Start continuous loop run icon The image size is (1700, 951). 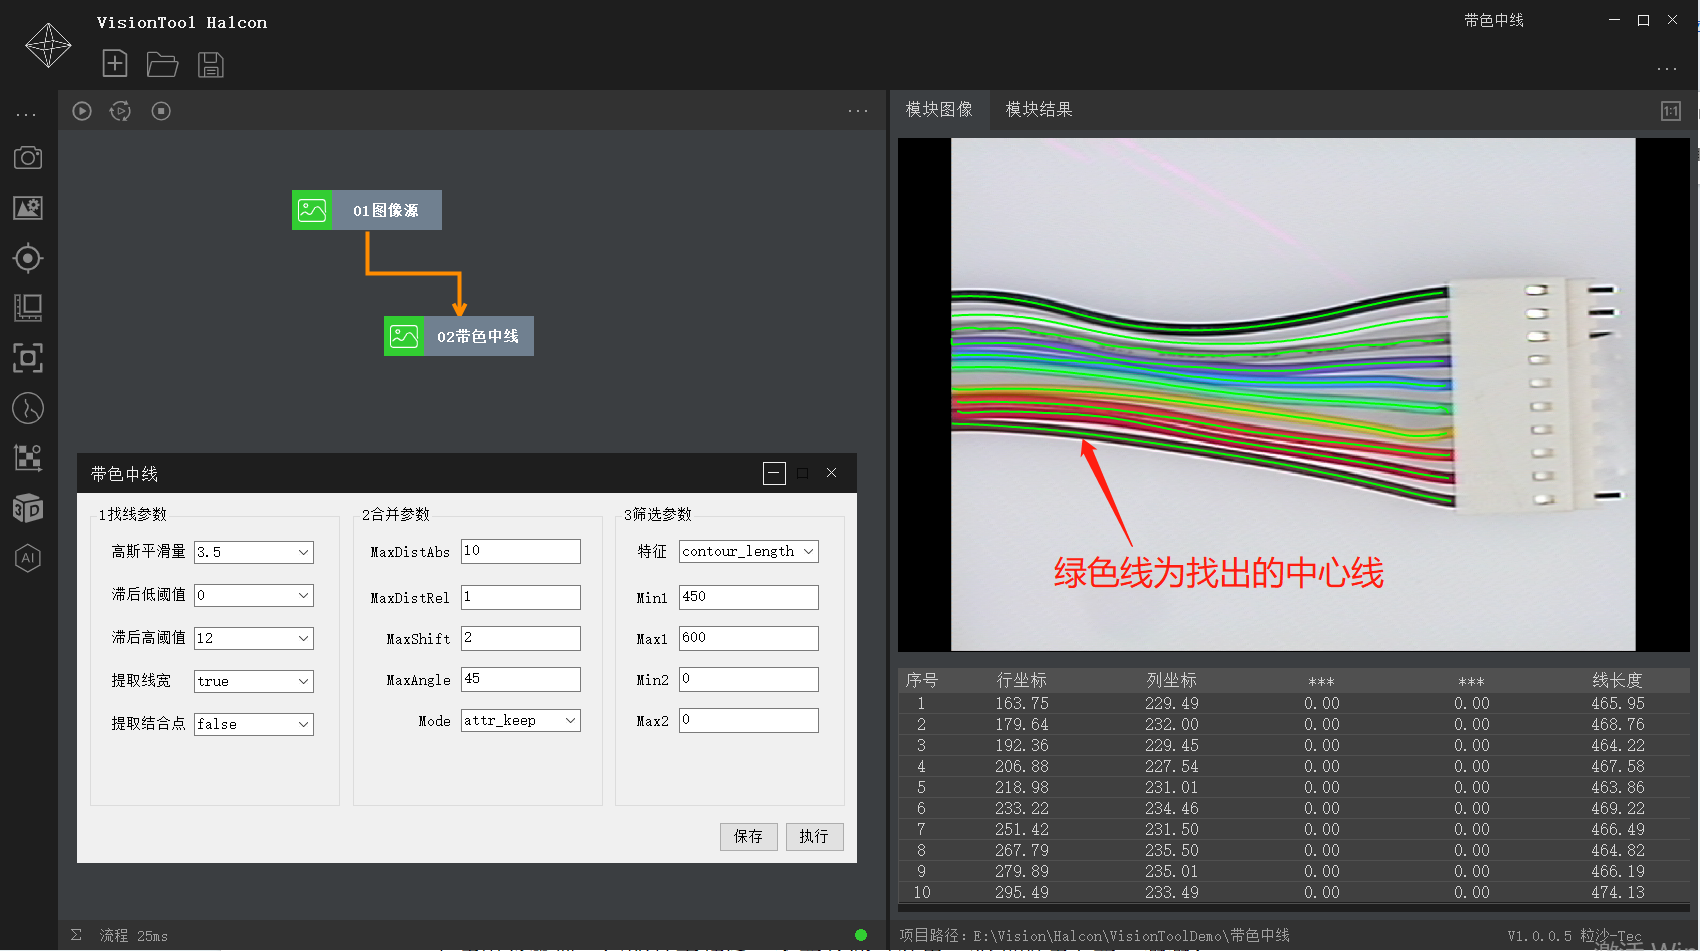pyautogui.click(x=120, y=111)
